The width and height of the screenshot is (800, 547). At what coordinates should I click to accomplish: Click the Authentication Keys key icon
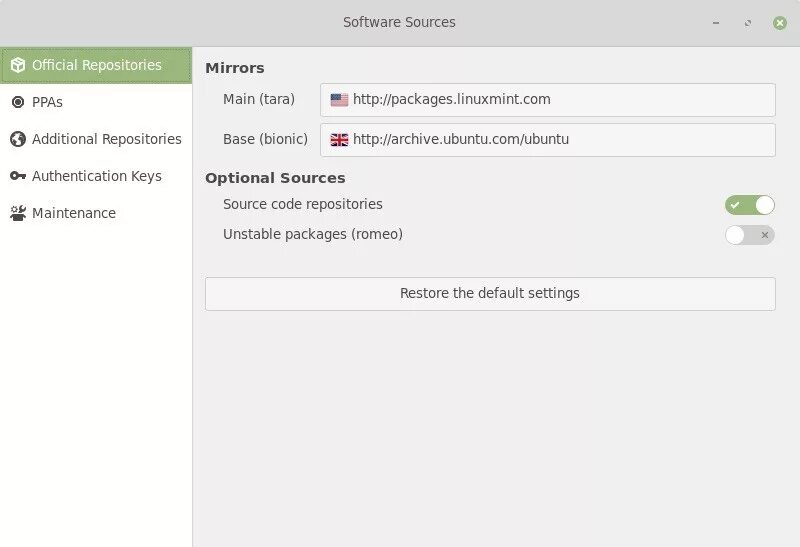17,176
